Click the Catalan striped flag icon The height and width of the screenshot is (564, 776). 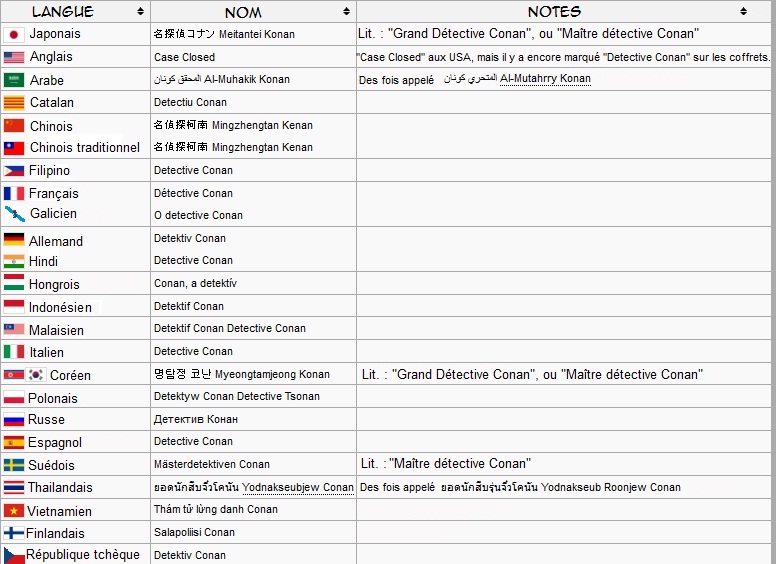[14, 102]
